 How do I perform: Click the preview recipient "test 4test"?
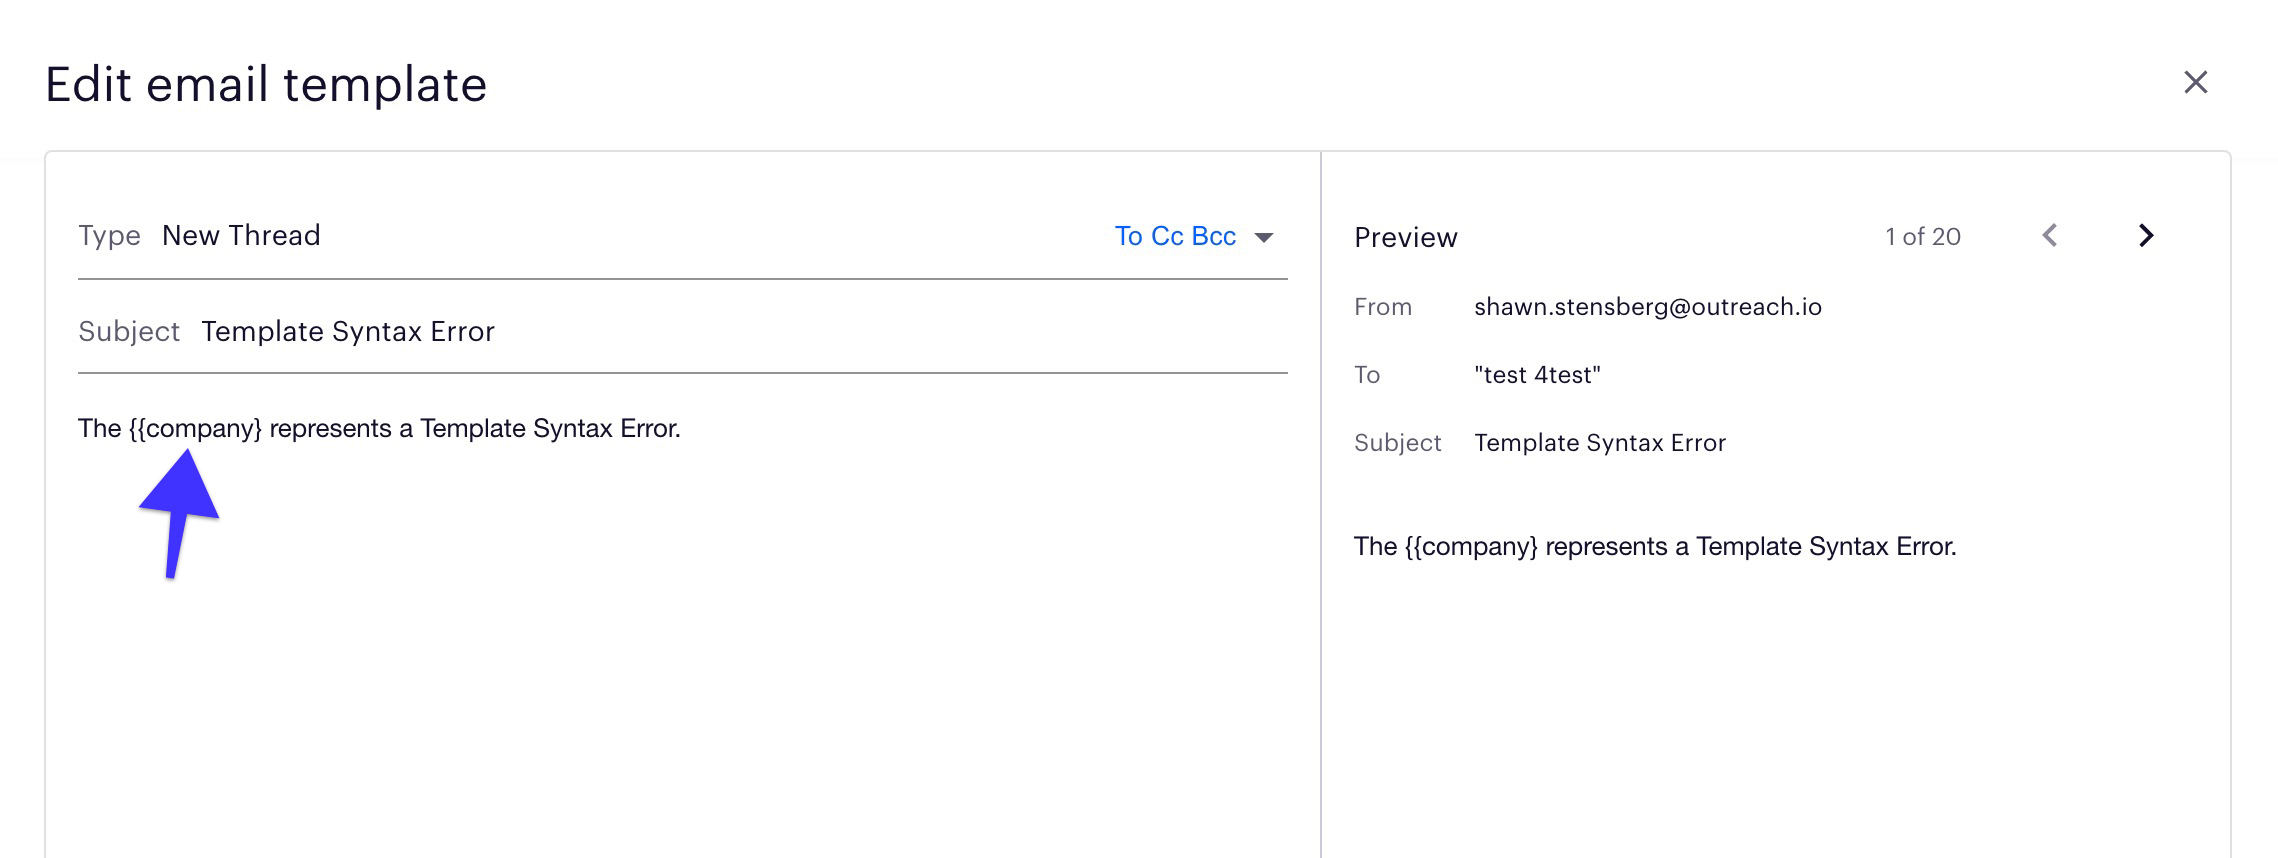pos(1537,375)
